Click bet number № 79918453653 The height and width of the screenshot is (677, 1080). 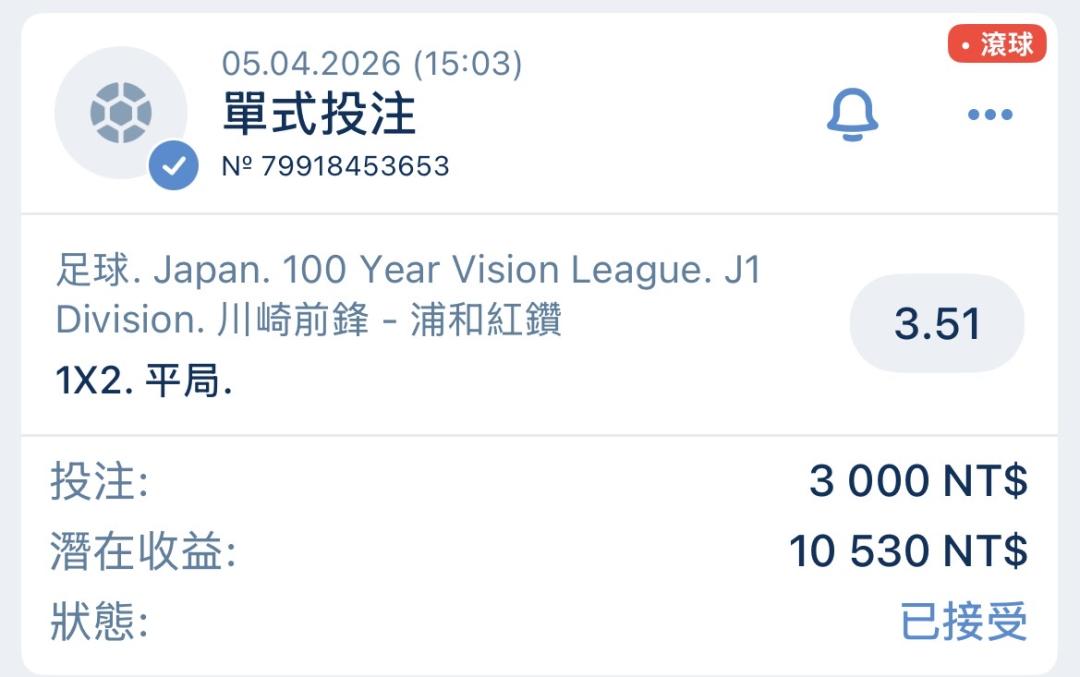[x=335, y=166]
